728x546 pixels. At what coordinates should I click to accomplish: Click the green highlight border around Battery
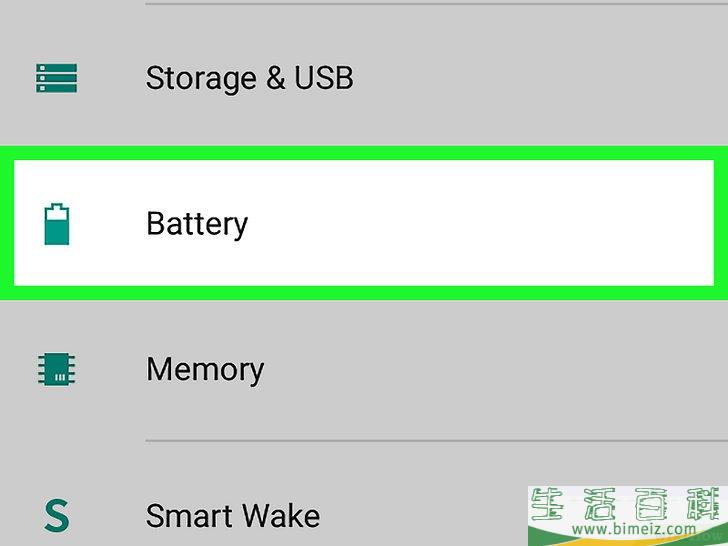(x=364, y=153)
